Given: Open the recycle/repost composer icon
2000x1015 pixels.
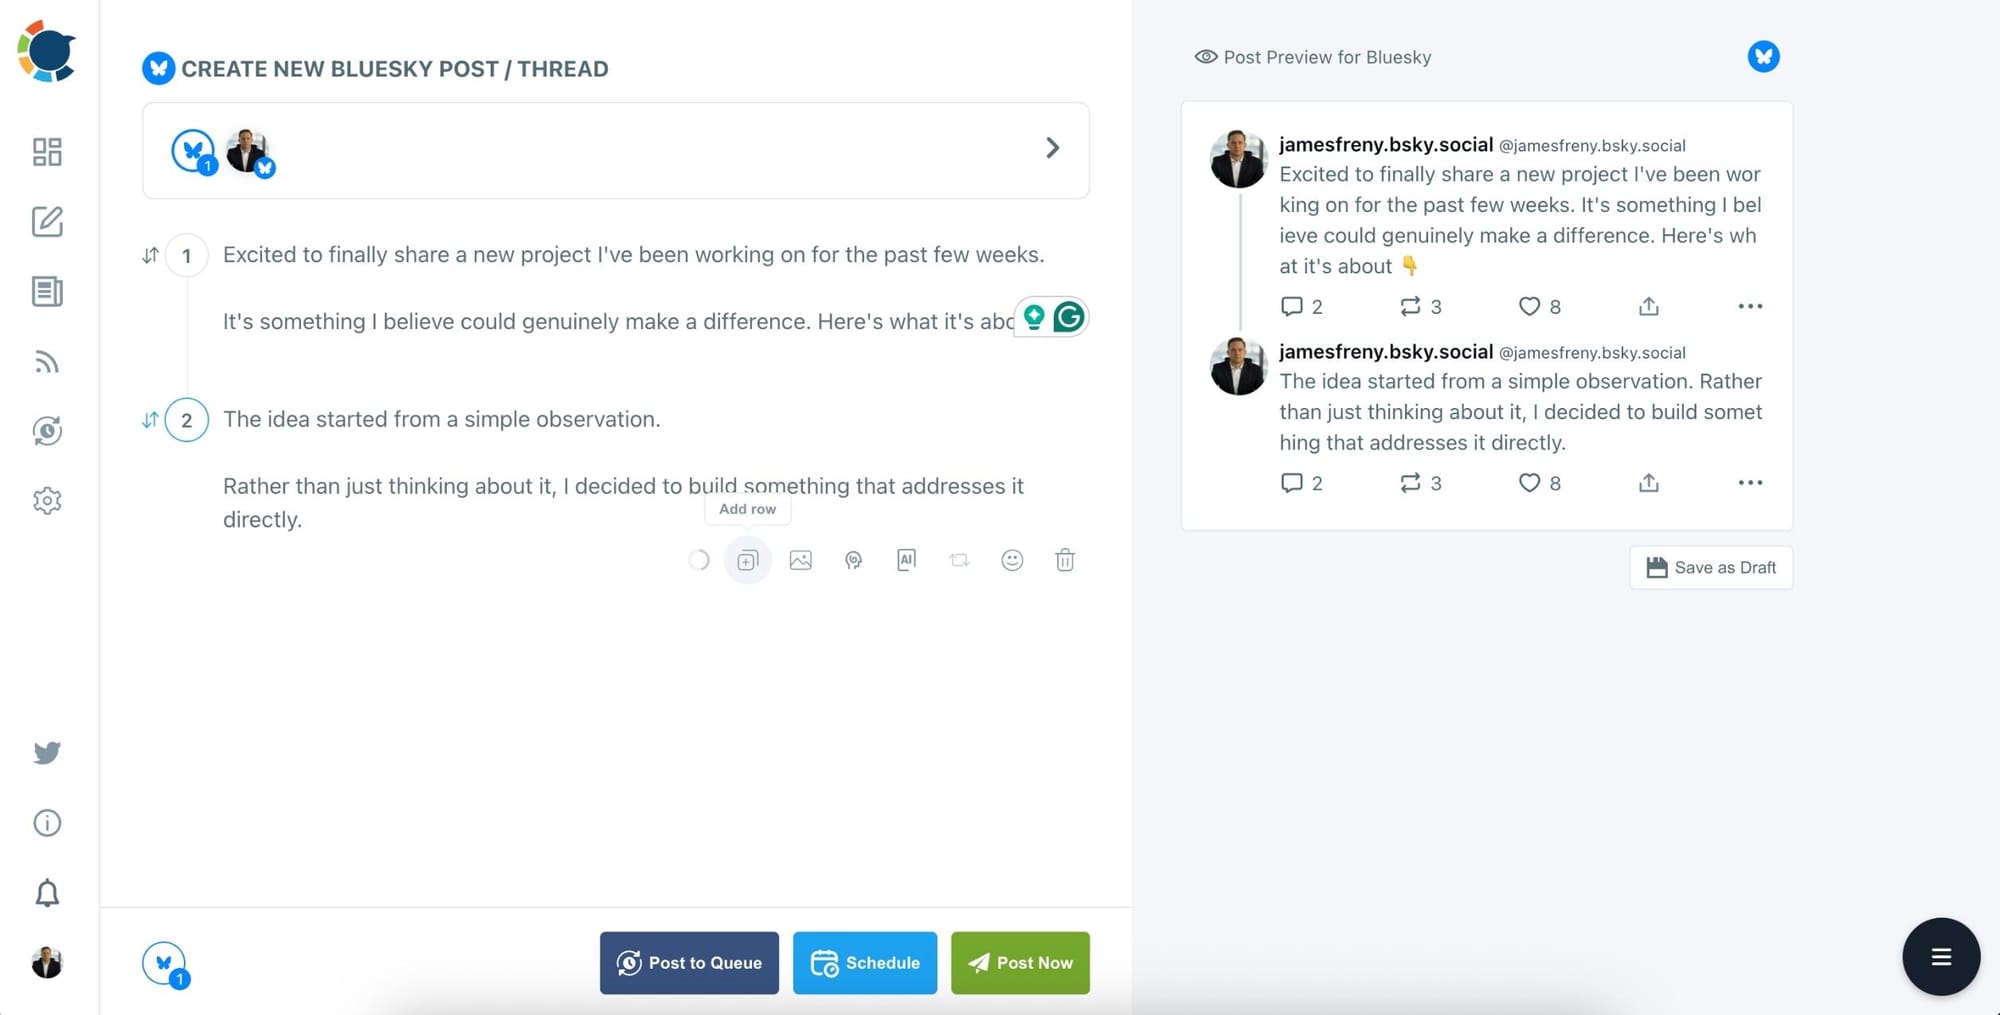Looking at the screenshot, I should pyautogui.click(x=959, y=560).
